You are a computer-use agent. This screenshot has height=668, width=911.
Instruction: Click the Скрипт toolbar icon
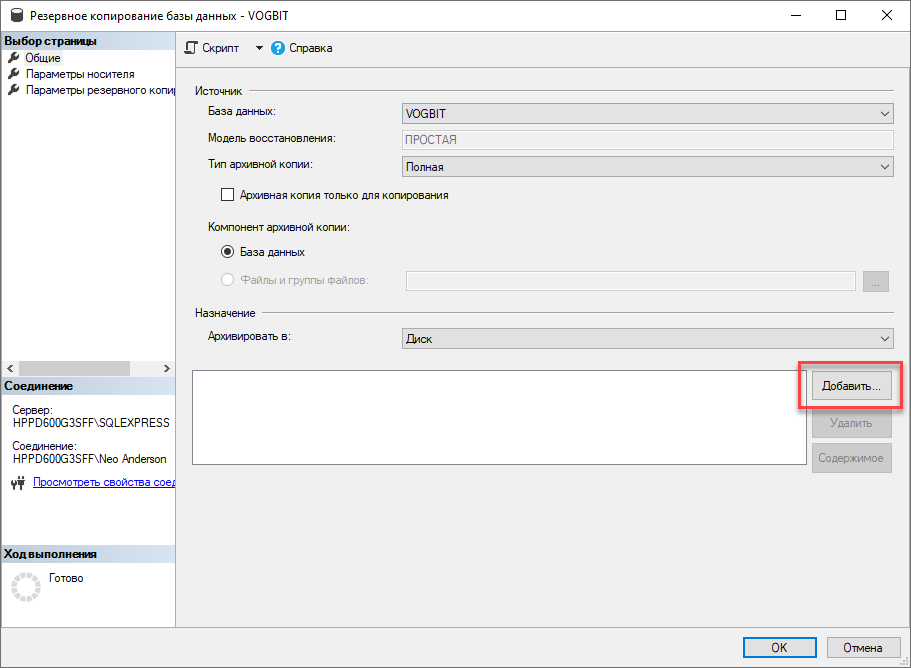(x=191, y=48)
